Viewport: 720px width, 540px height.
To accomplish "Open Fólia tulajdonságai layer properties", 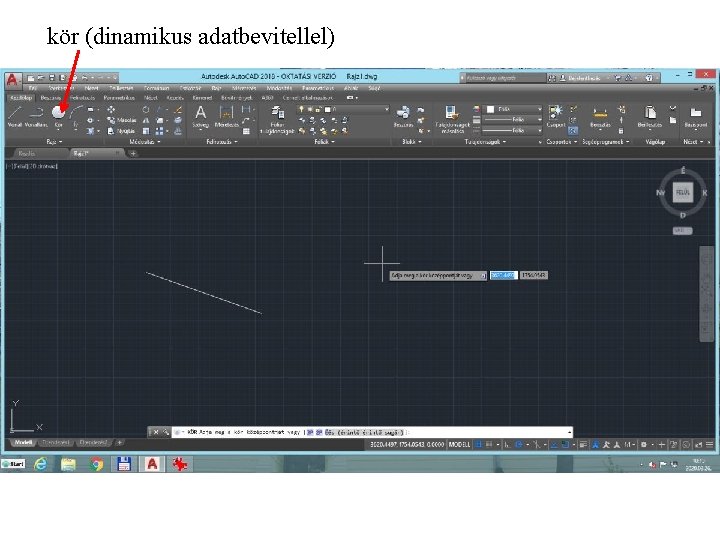I will click(x=277, y=119).
